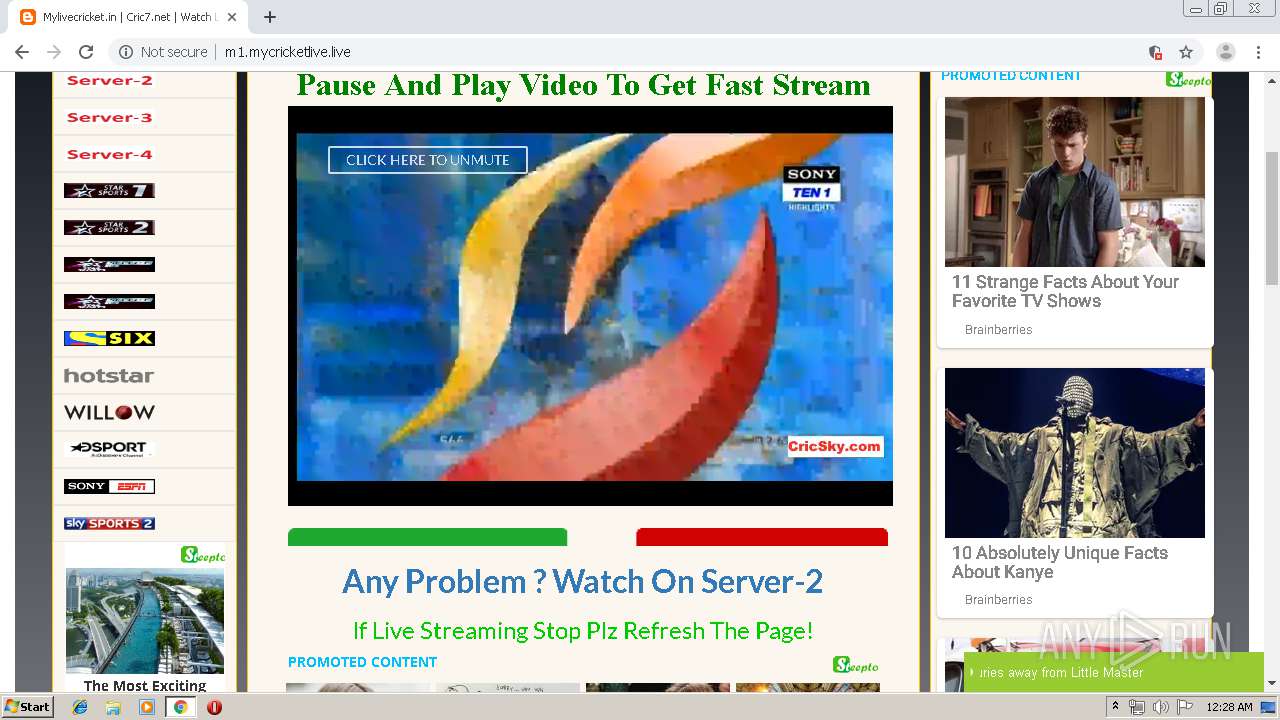Go forward to the next page
The width and height of the screenshot is (1280, 720).
[54, 52]
